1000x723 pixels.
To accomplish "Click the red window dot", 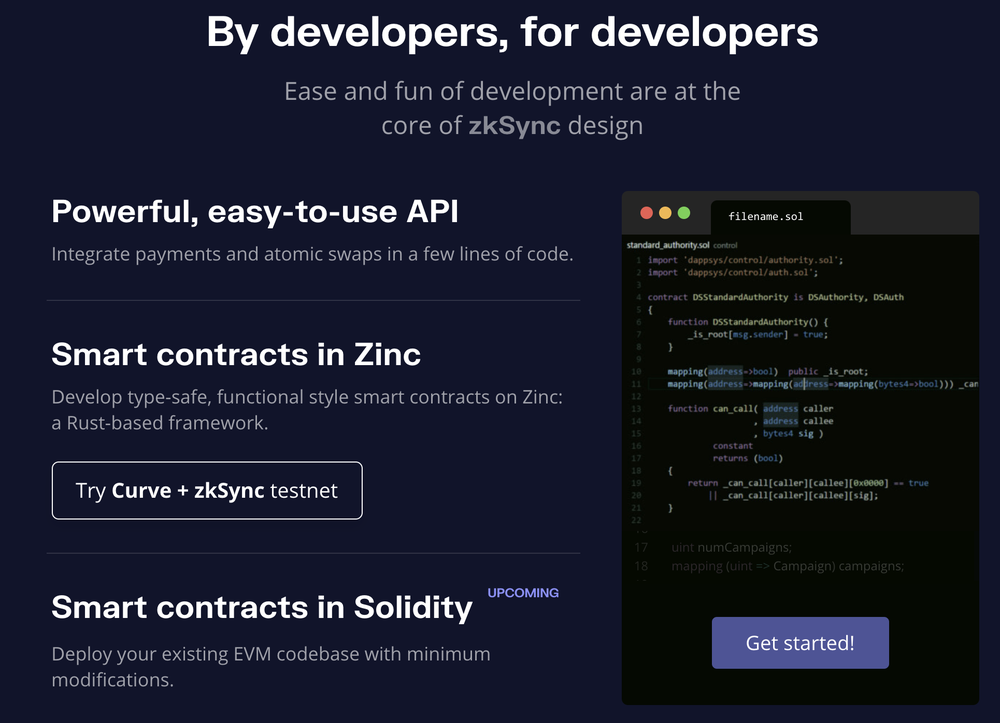I will point(646,213).
